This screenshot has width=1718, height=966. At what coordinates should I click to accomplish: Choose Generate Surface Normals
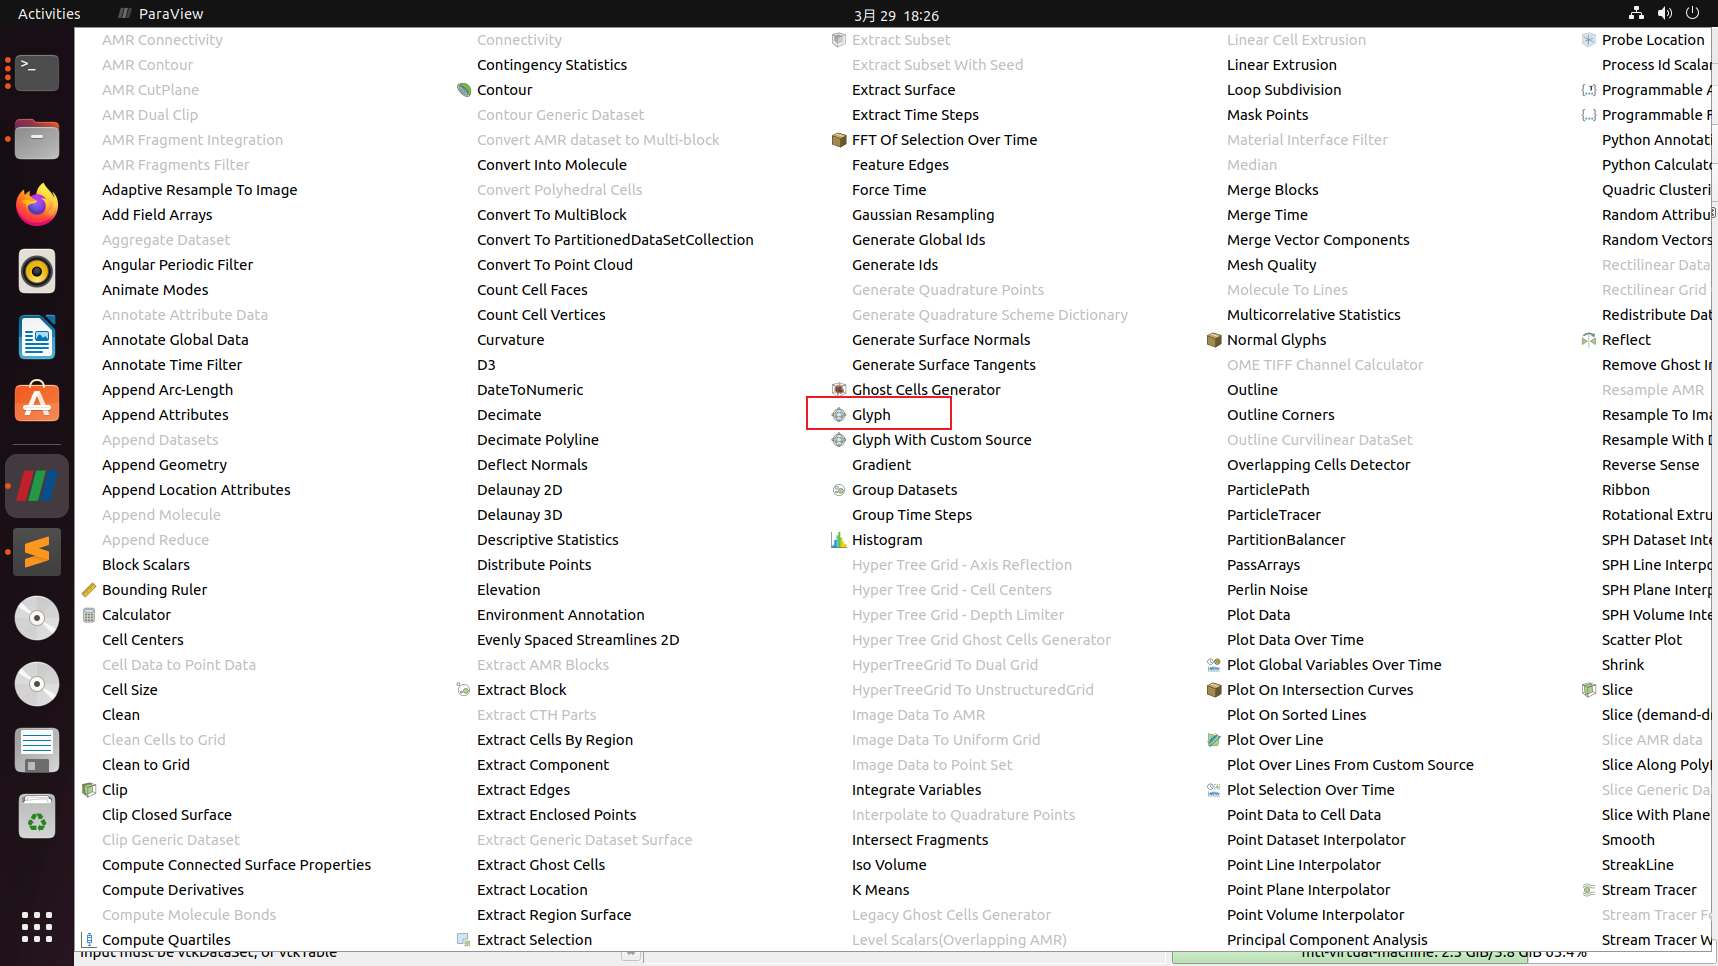click(x=941, y=340)
